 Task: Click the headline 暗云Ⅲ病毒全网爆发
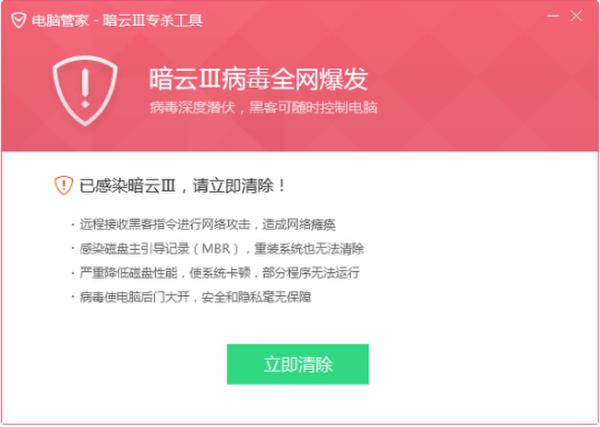tap(258, 79)
